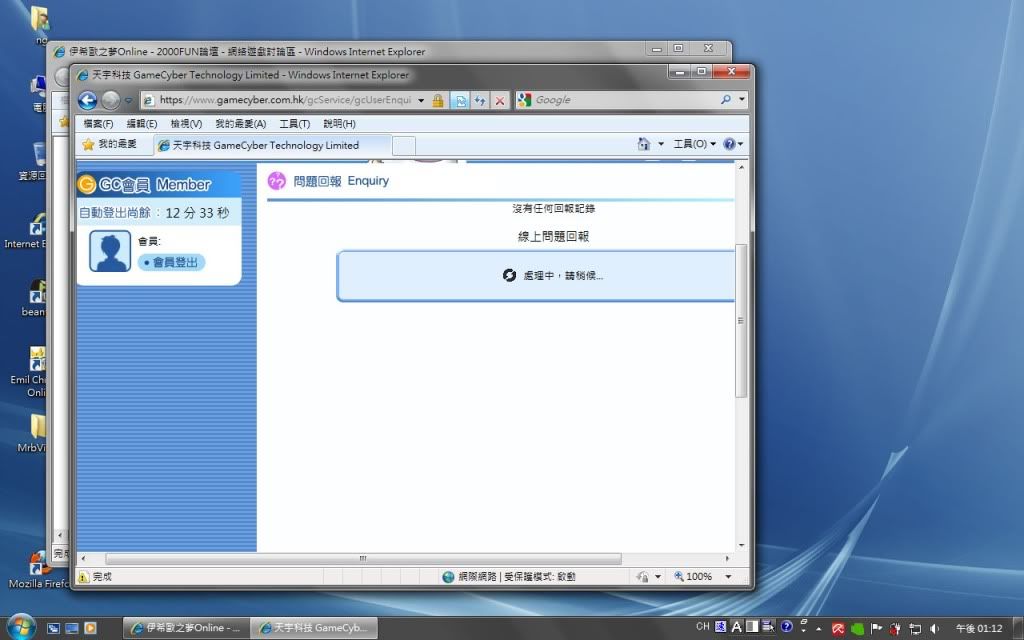Open recent pages dropdown beside Forward button
This screenshot has height=640, width=1024.
(129, 101)
